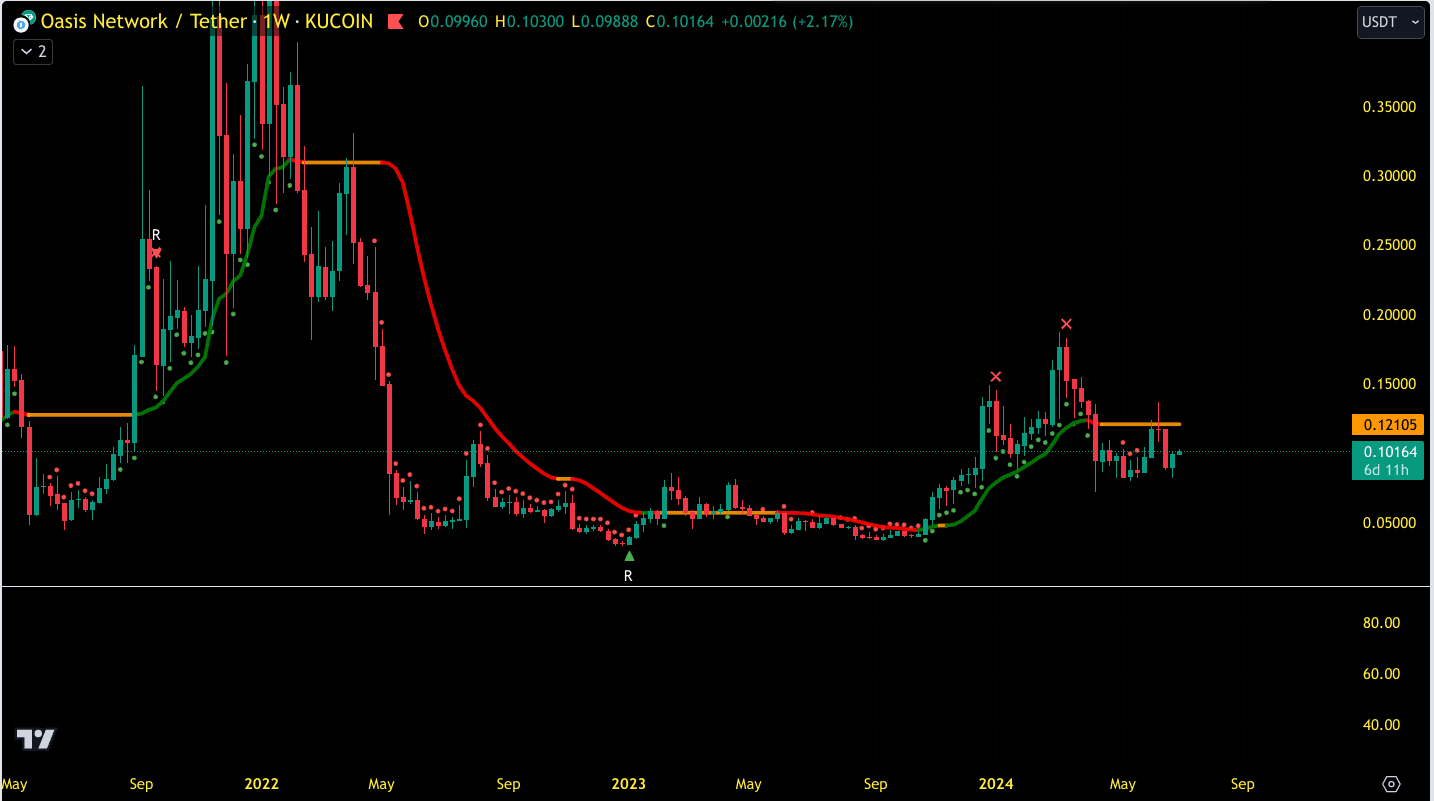Click the 0.35000 price axis label
1434x801 pixels.
(1390, 107)
